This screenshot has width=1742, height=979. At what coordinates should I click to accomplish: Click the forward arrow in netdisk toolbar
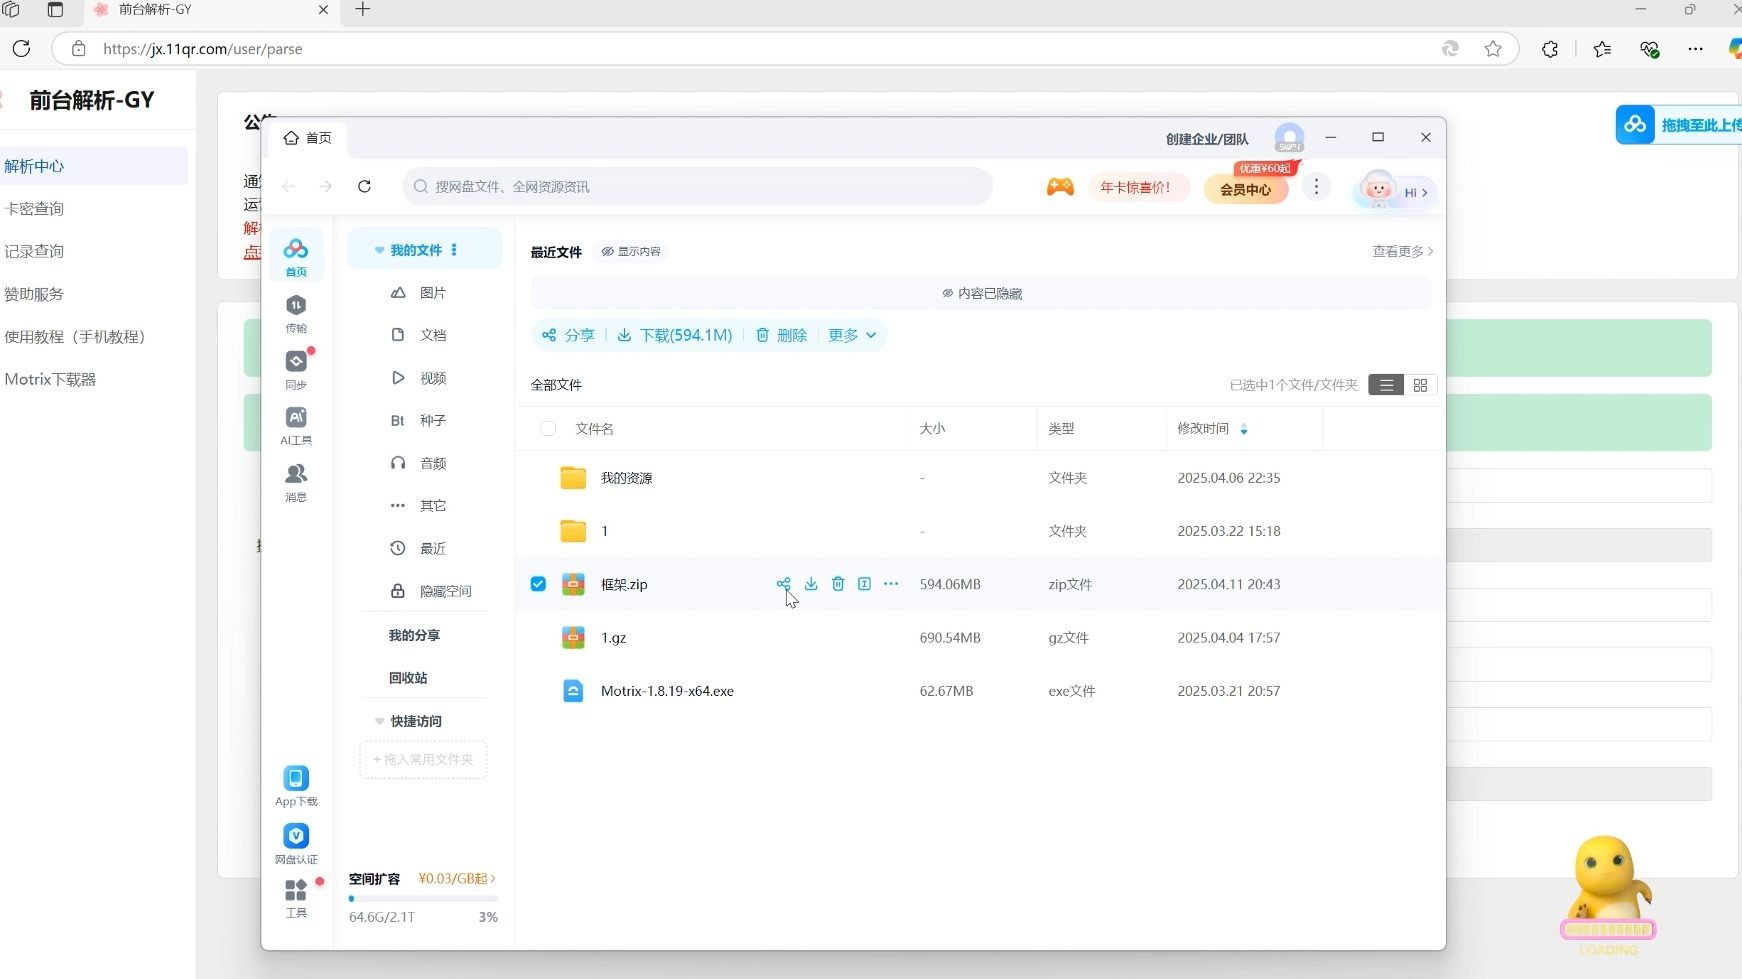325,186
